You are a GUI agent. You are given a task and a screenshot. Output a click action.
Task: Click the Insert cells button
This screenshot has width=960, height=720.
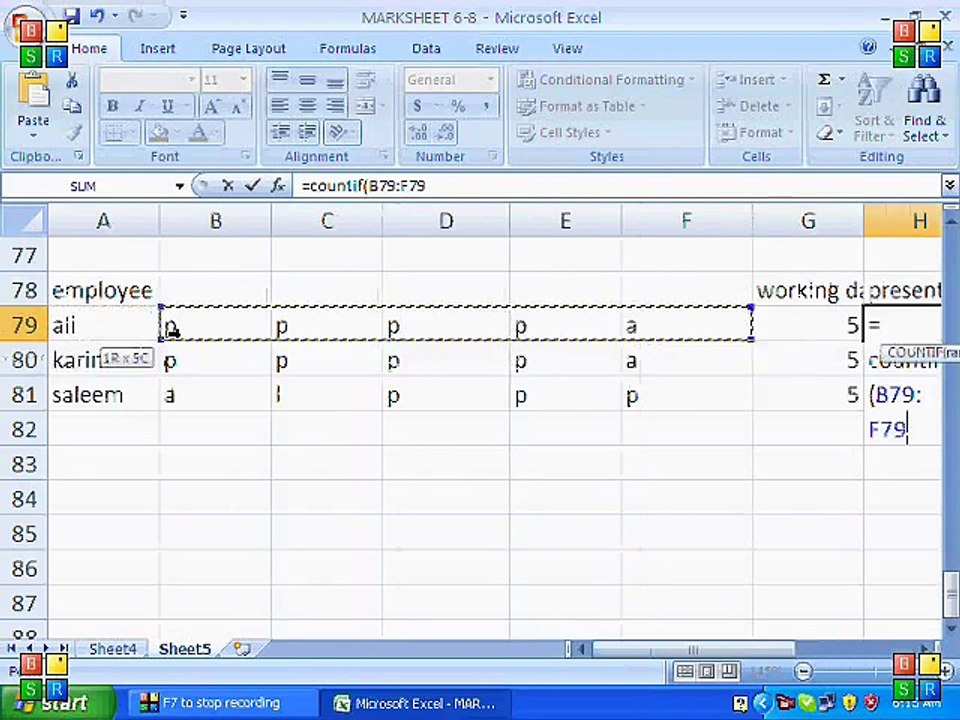tap(751, 80)
